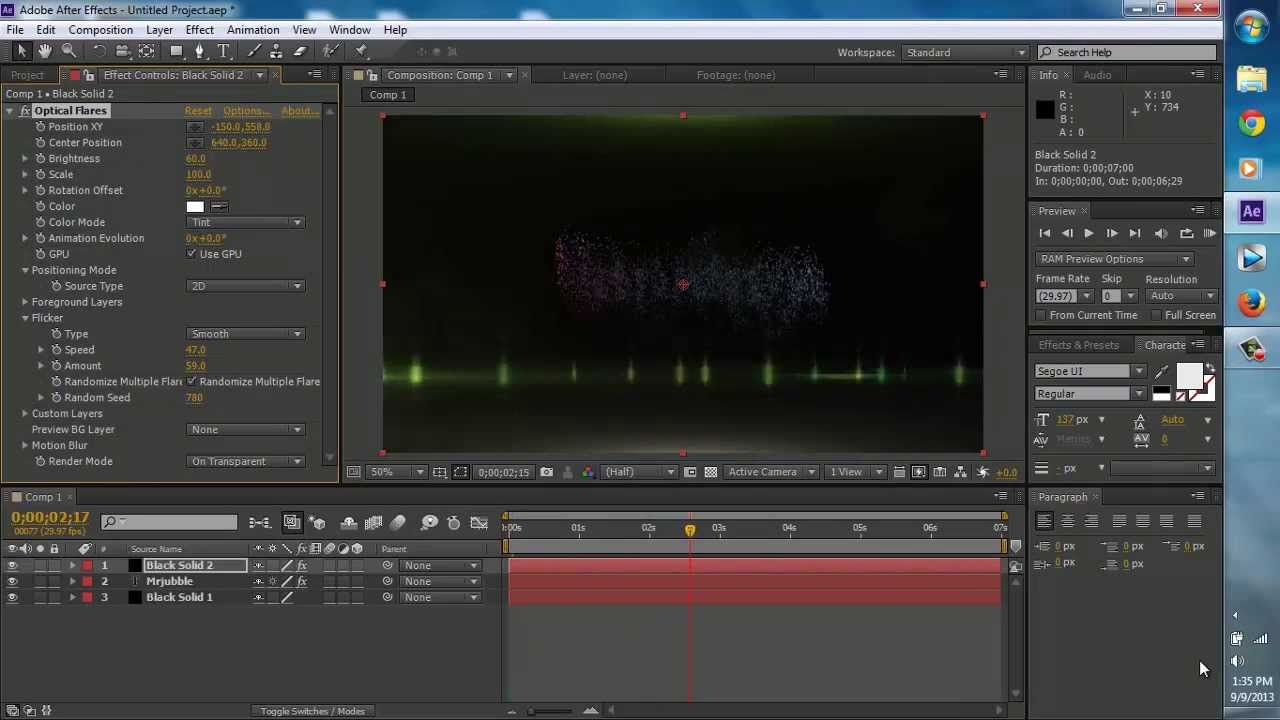Hide the Black Solid 1 layer
The width and height of the screenshot is (1280, 720).
tap(12, 598)
